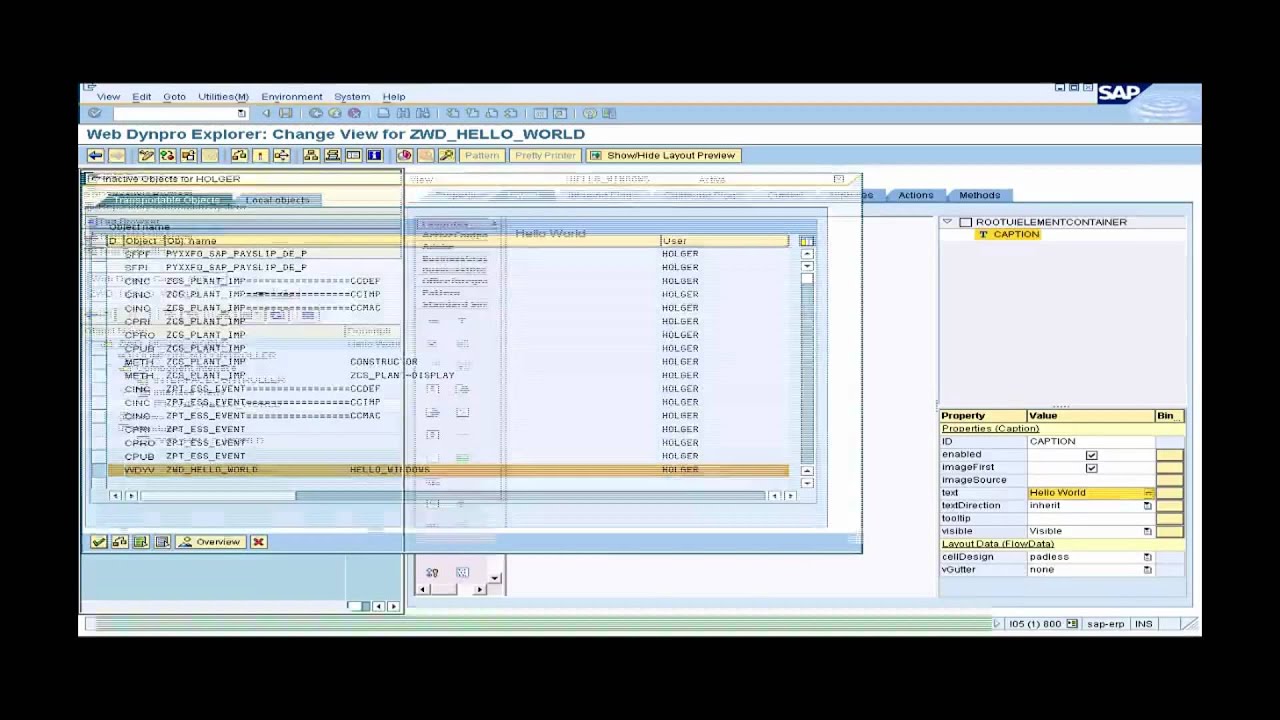The height and width of the screenshot is (720, 1280).
Task: Collapse the ROOTUIELEMENTCONTAINER node
Action: (947, 222)
